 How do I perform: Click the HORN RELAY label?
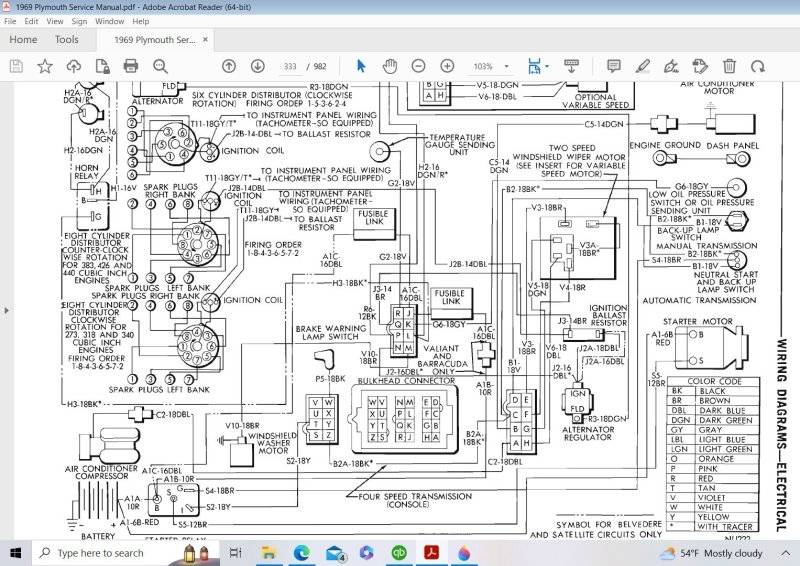click(x=86, y=171)
